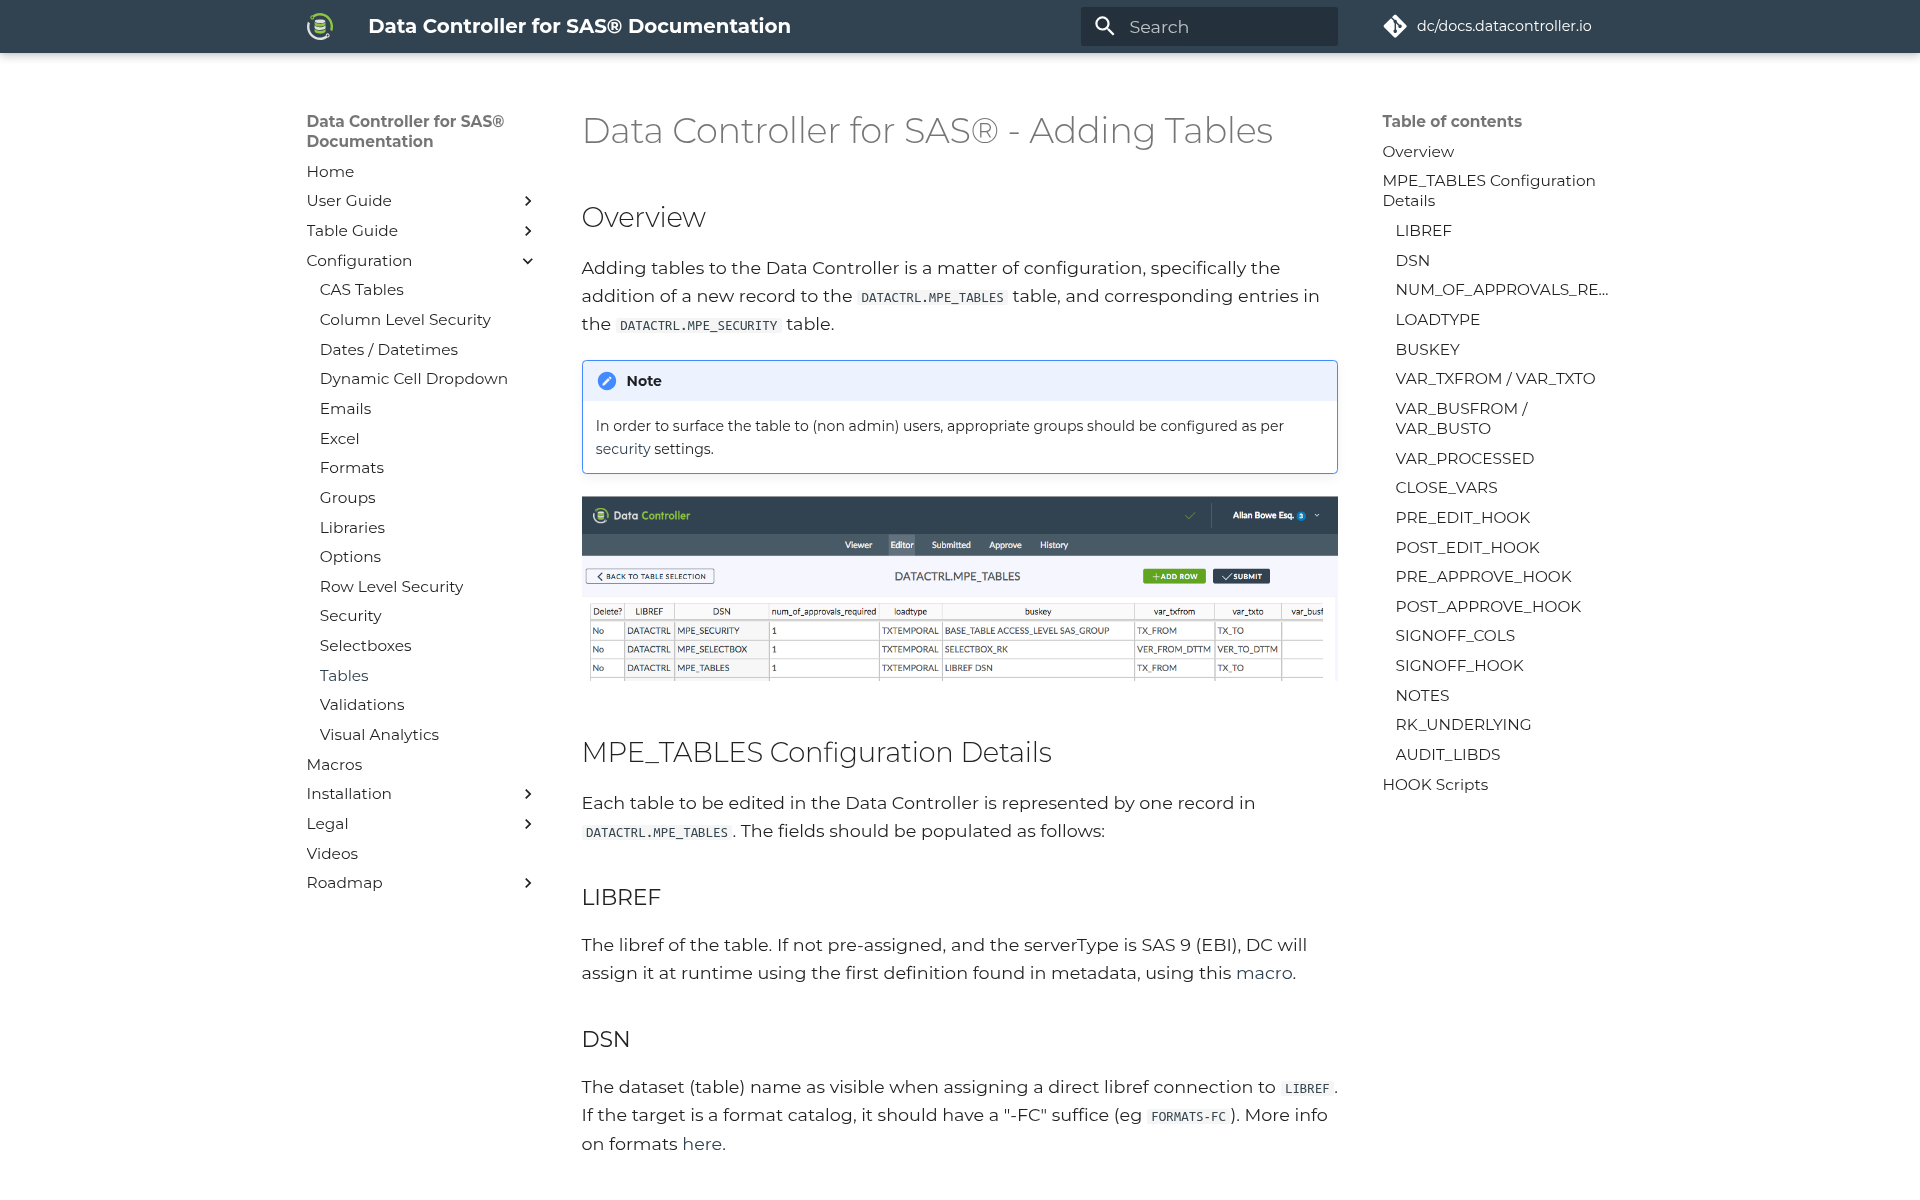
Task: Open the Options page
Action: point(350,557)
